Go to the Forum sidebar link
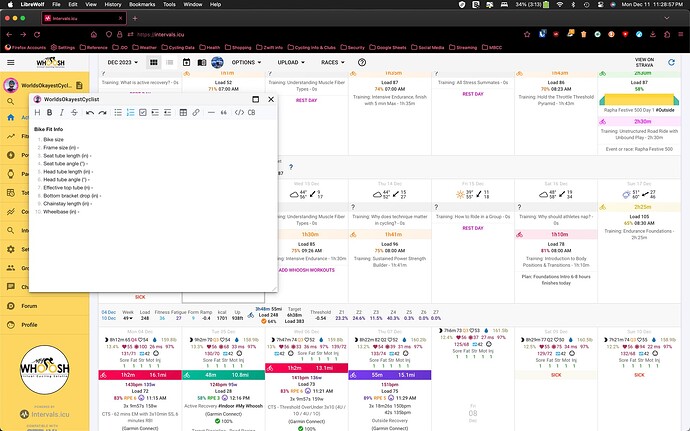 tap(29, 306)
